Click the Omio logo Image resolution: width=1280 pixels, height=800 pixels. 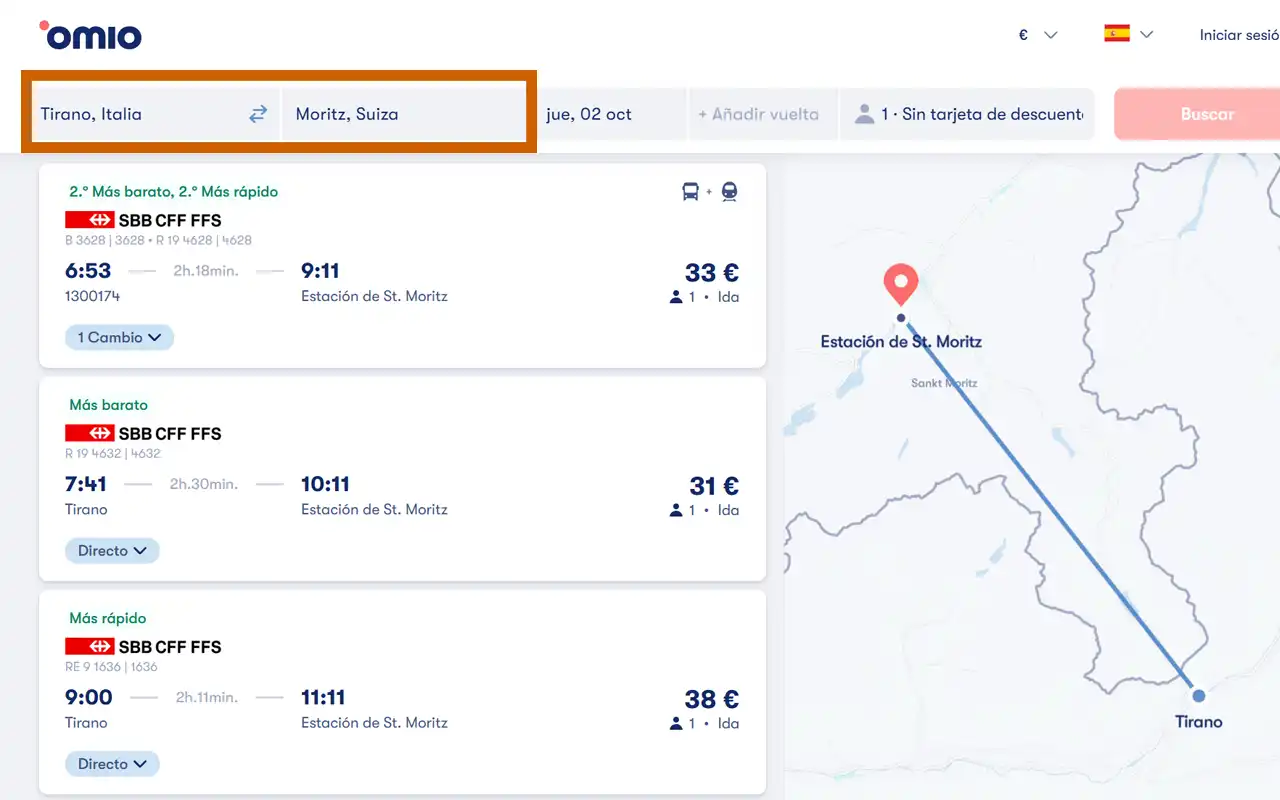[91, 36]
